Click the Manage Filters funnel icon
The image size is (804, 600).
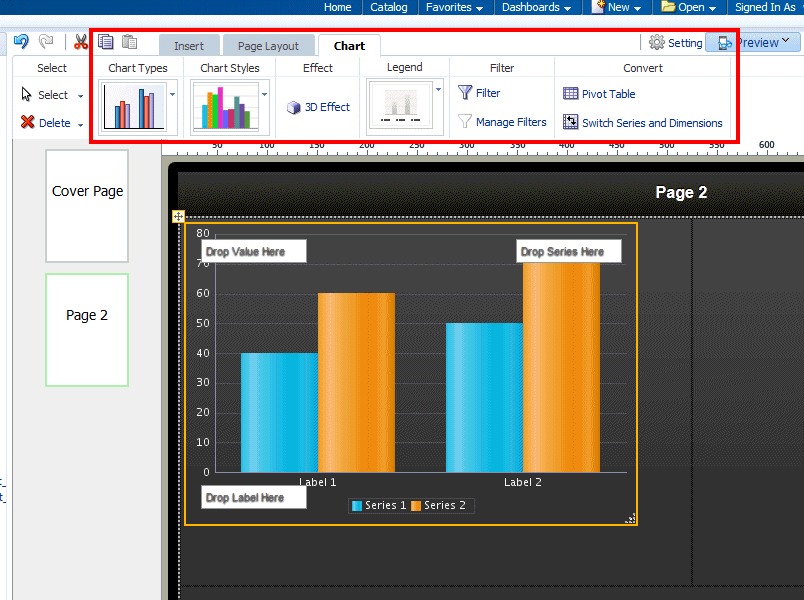tap(465, 122)
